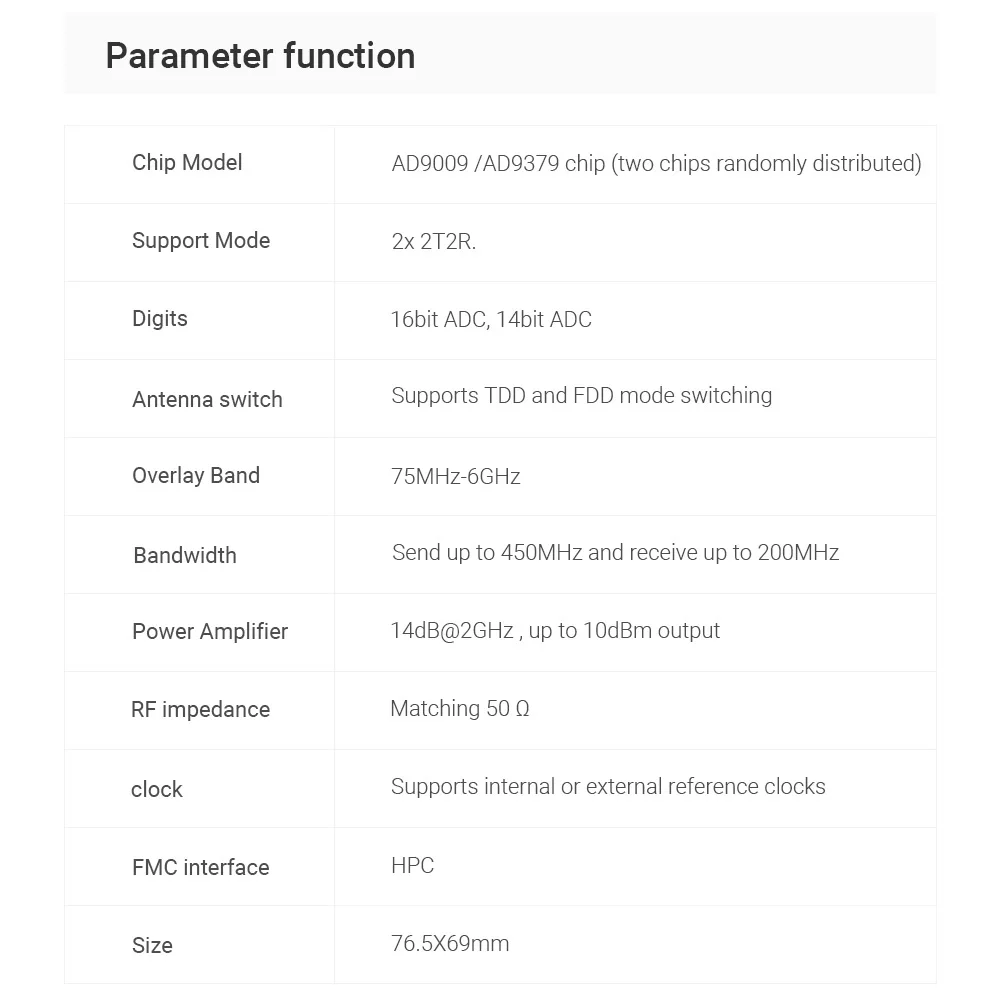Click the 75MHz-6GHz value

455,477
